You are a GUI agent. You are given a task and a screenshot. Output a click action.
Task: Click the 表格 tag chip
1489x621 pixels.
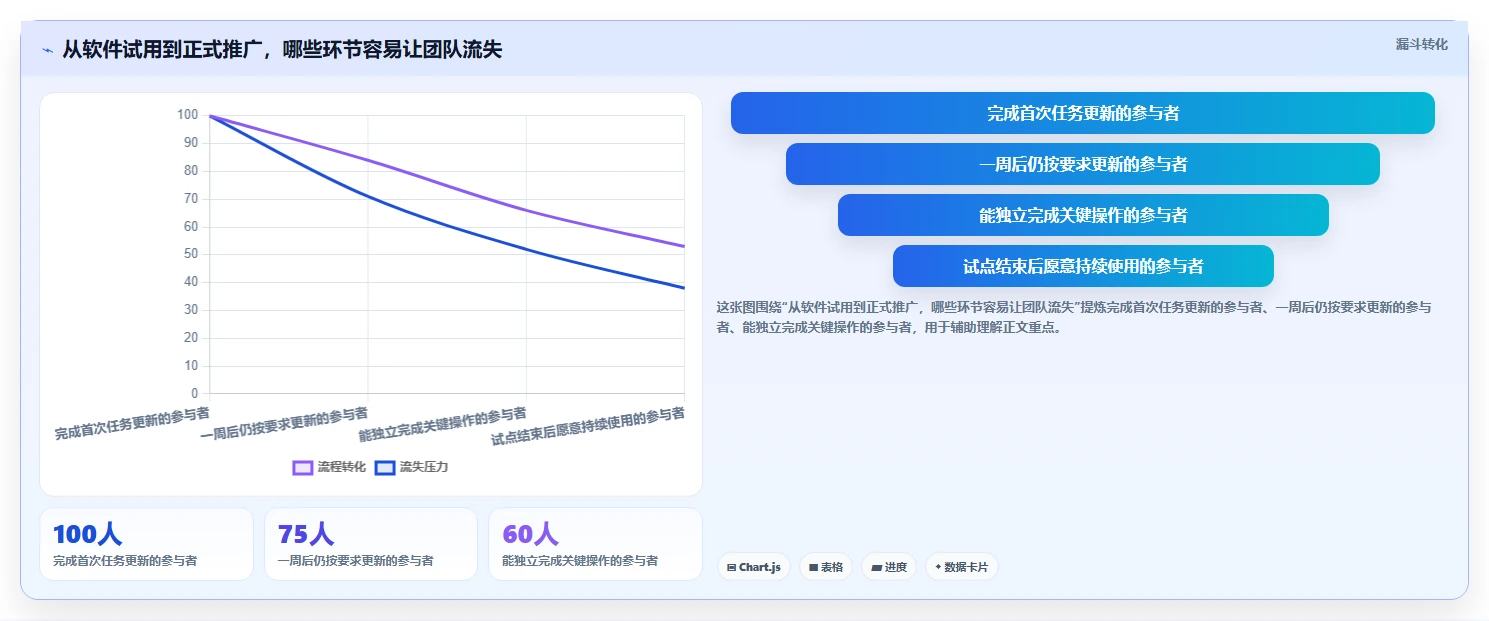point(826,567)
